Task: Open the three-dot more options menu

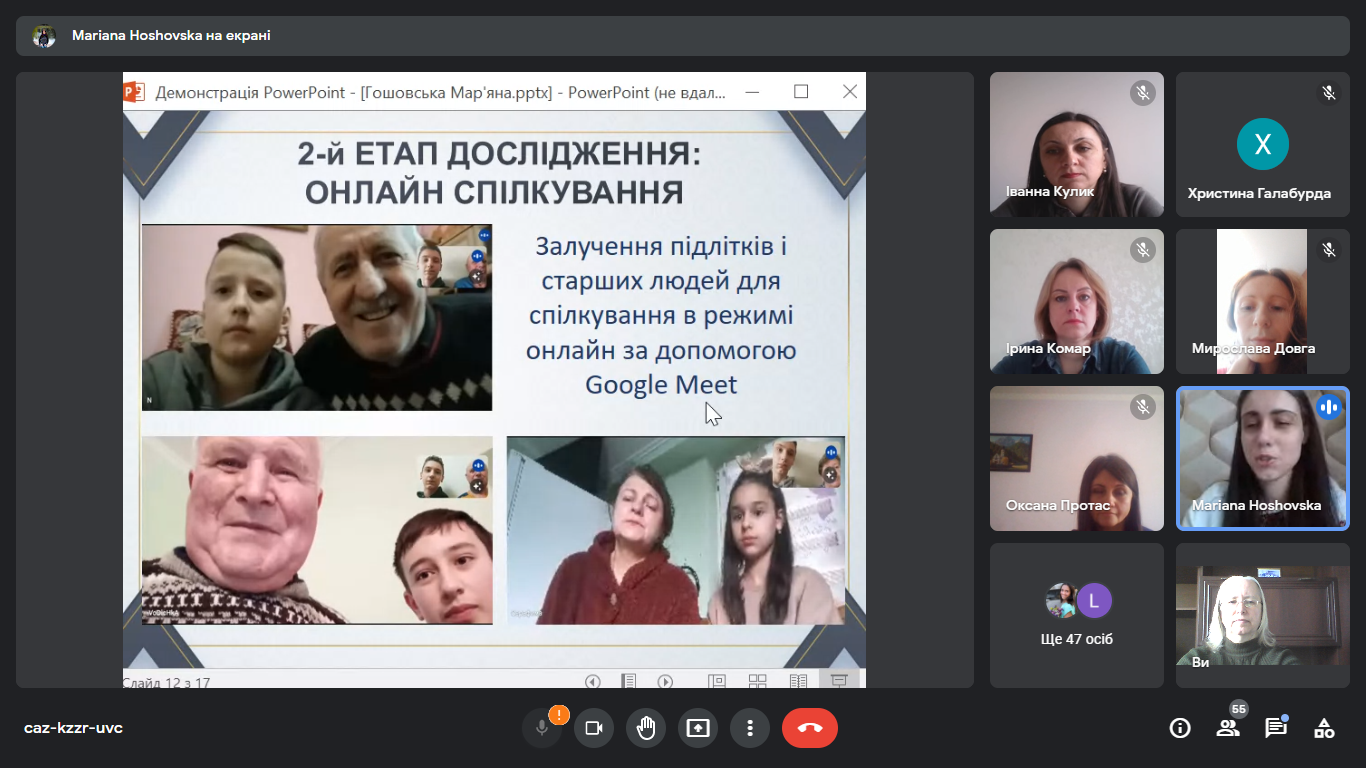Action: [x=750, y=728]
